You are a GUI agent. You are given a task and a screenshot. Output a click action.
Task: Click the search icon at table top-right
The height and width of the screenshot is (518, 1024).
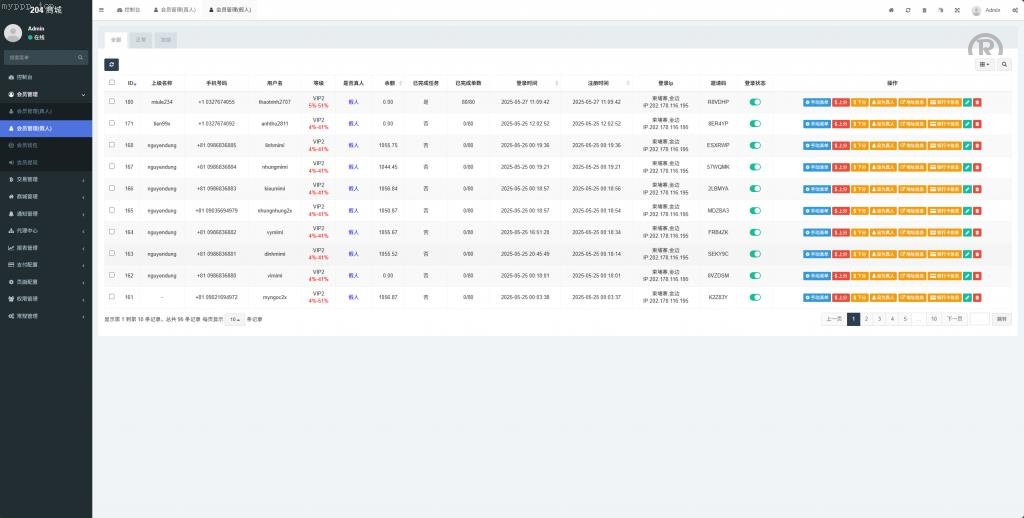(x=1005, y=64)
